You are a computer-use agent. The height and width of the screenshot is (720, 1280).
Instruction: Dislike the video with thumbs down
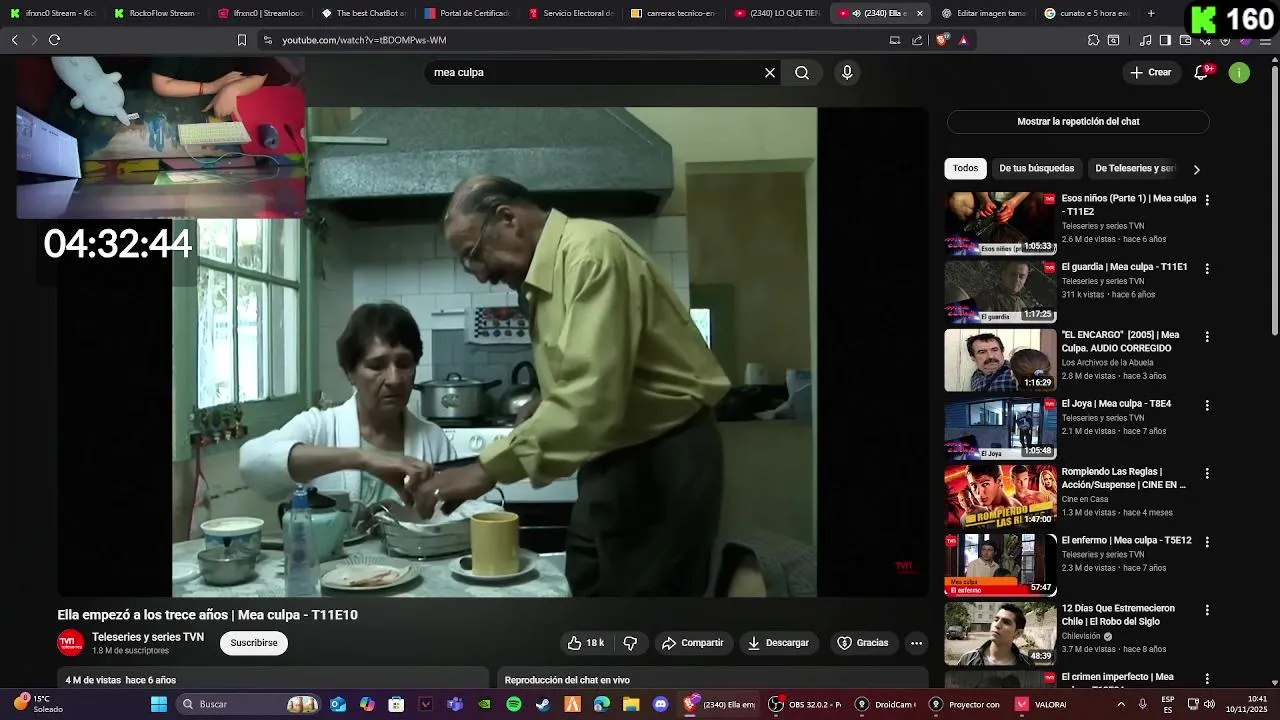[x=630, y=643]
